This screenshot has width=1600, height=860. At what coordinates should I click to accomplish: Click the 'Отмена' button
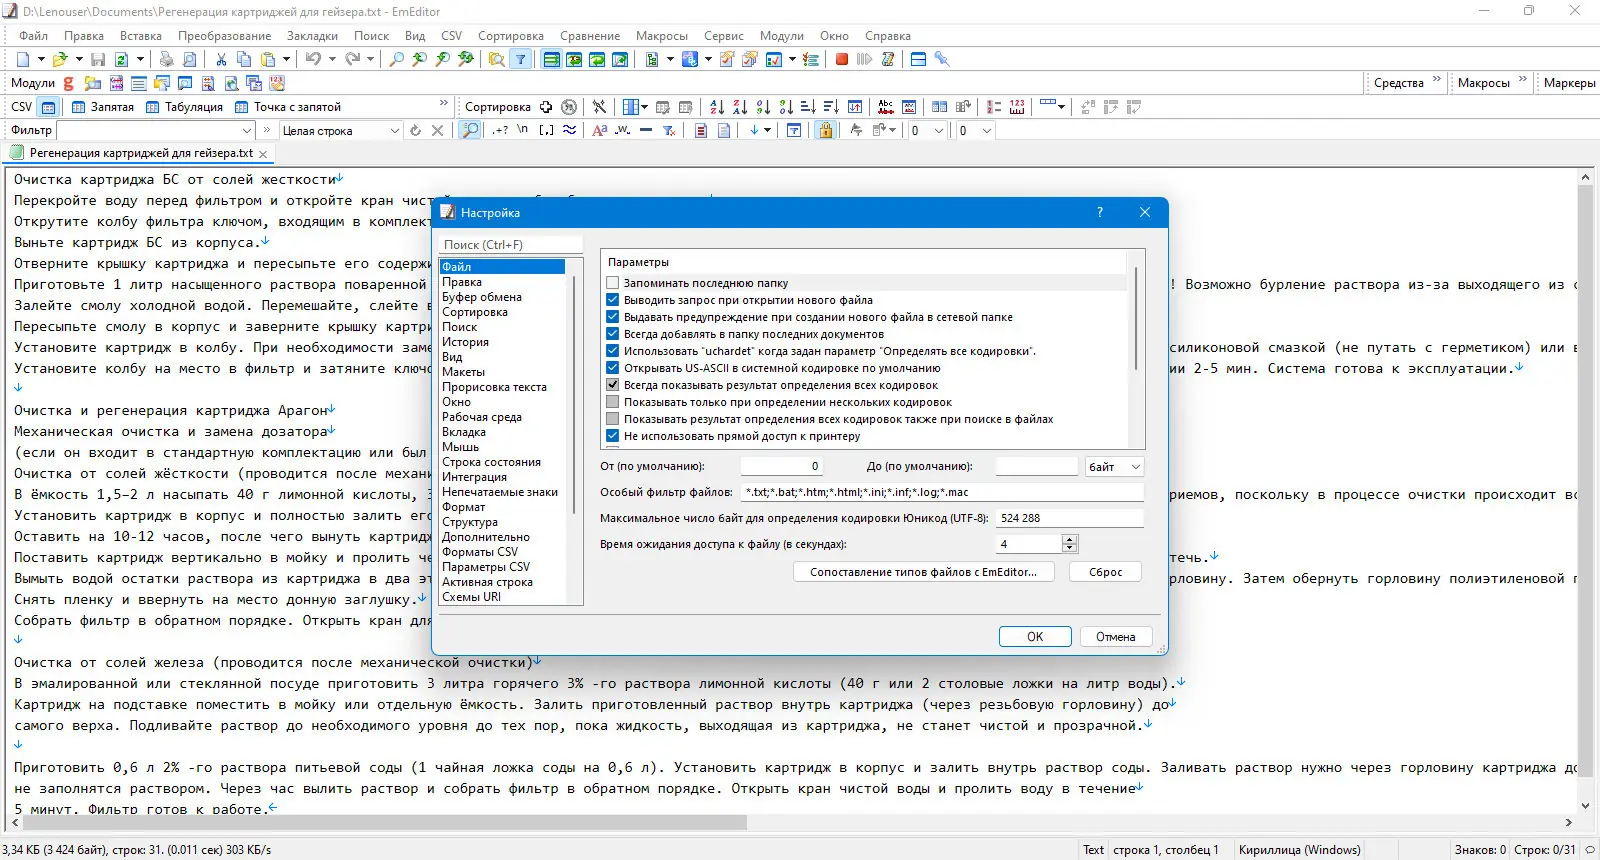pos(1115,637)
